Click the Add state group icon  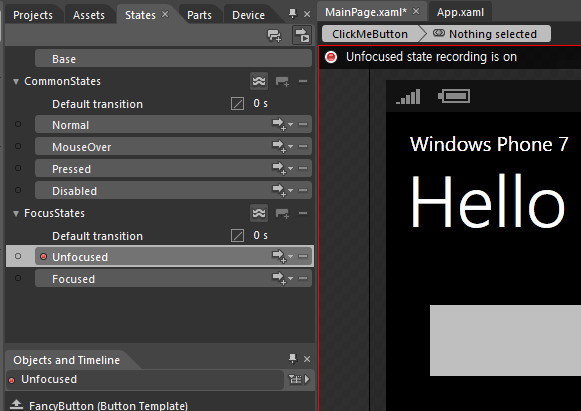(x=275, y=36)
